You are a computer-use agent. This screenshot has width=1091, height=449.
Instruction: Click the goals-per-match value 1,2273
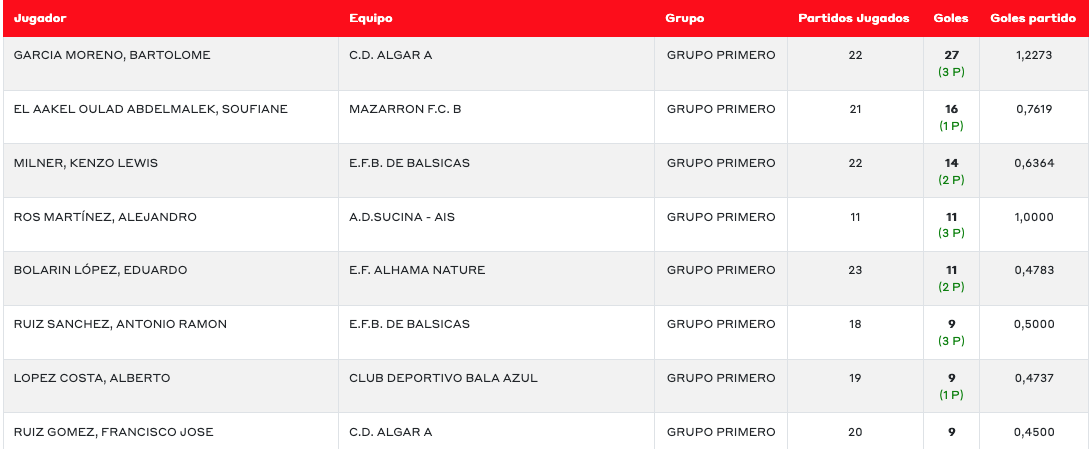pyautogui.click(x=1033, y=55)
